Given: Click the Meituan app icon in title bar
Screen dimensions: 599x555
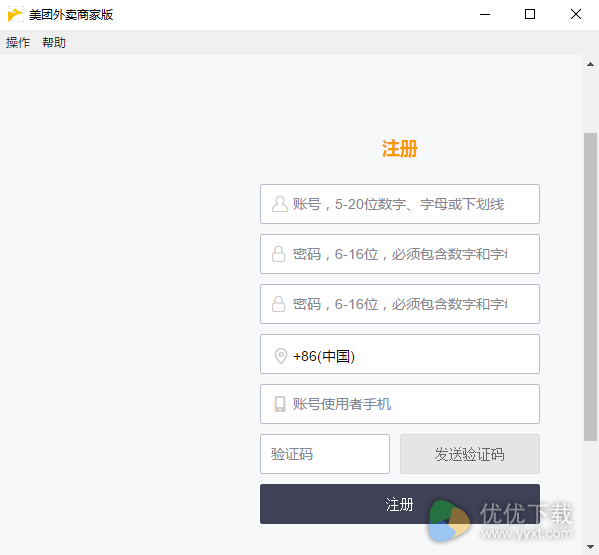Looking at the screenshot, I should [15, 15].
